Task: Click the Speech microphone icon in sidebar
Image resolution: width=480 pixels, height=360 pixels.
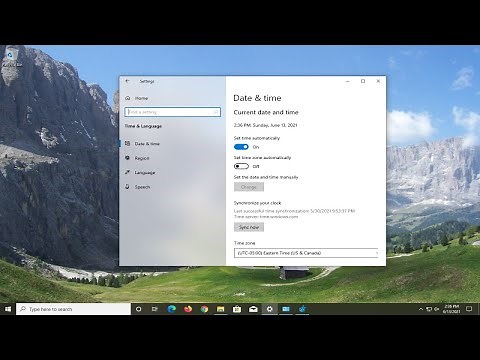Action: (127, 187)
